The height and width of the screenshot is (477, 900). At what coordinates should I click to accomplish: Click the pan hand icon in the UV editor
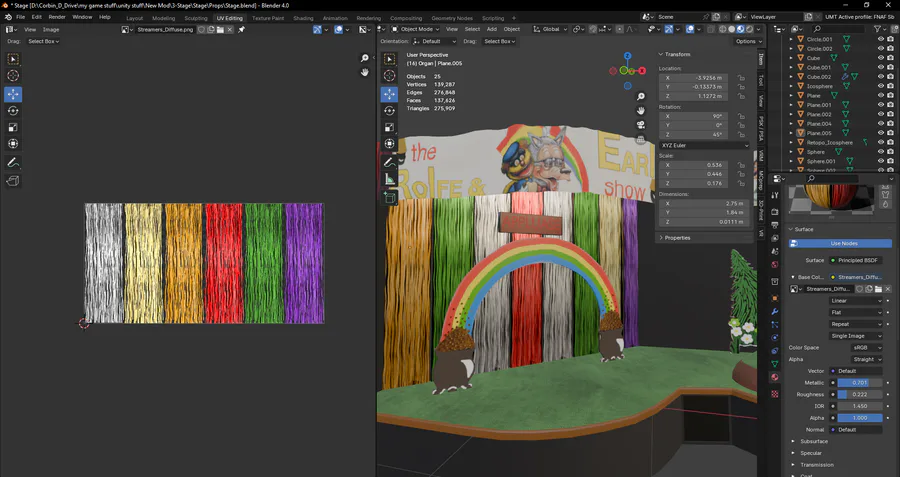click(365, 72)
